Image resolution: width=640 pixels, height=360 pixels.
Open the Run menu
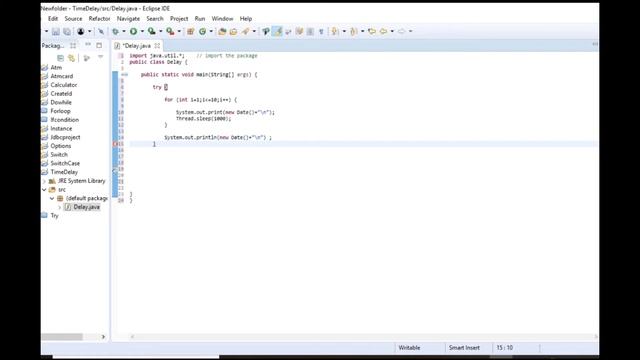[200, 19]
